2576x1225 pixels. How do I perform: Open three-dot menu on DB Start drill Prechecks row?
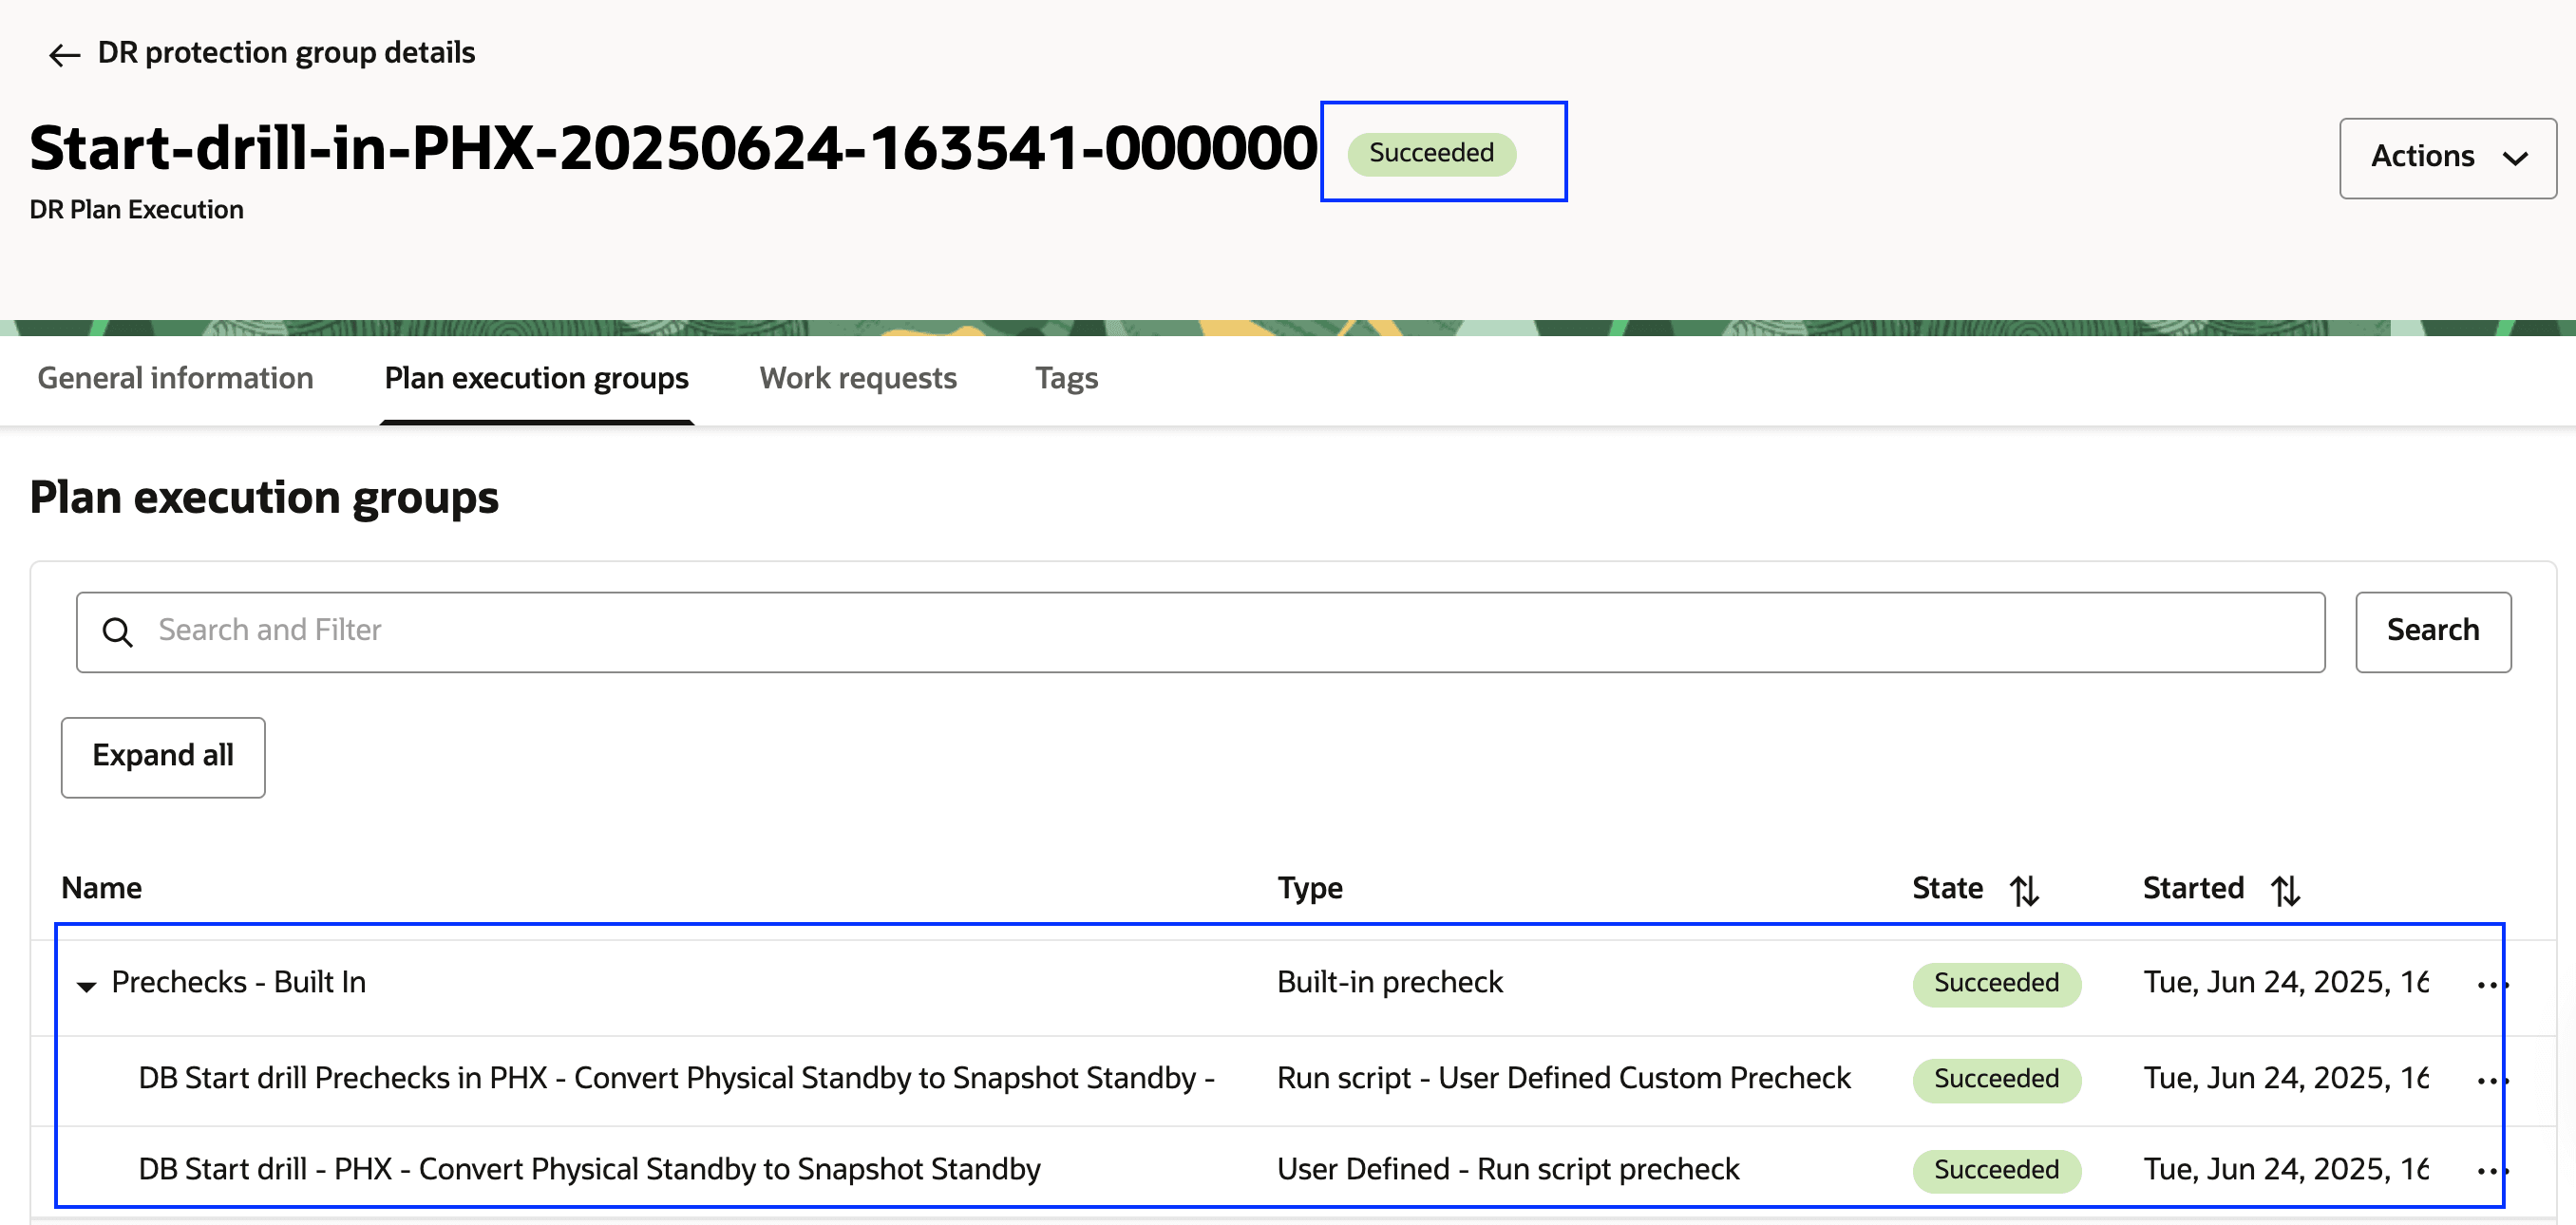pos(2491,1080)
